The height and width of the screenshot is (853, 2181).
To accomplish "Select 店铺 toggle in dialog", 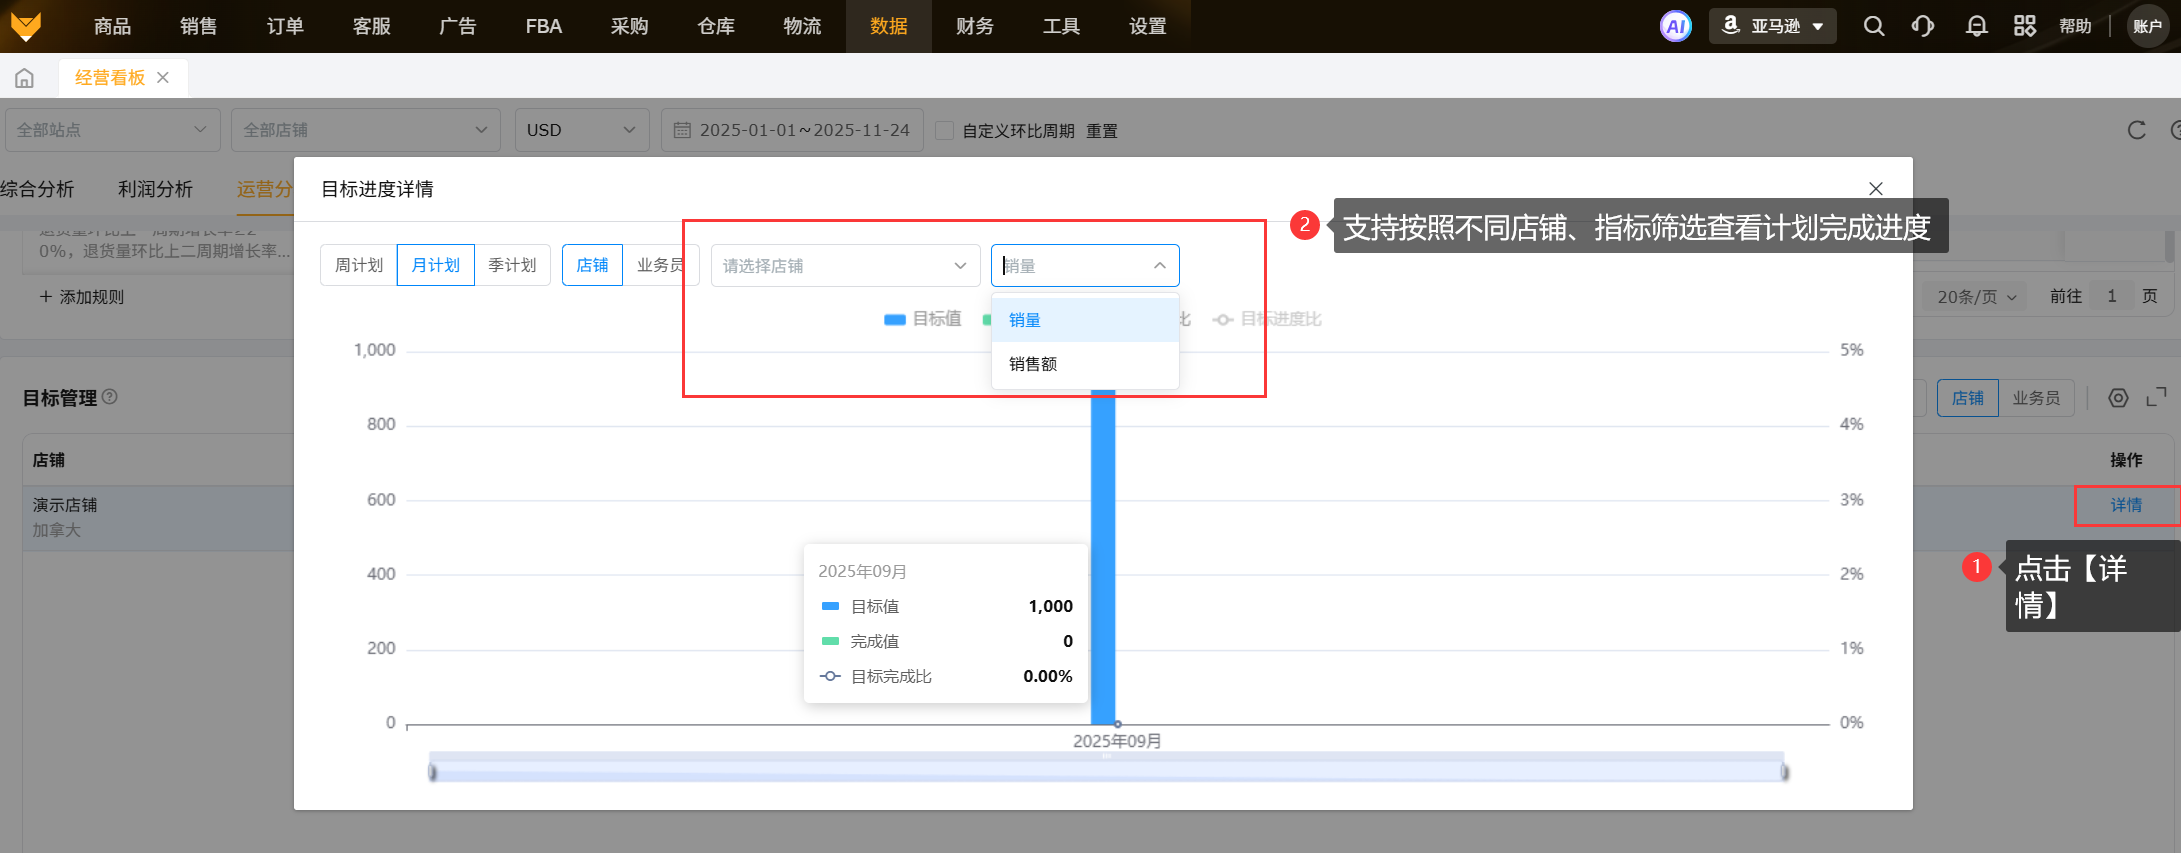I will tap(592, 265).
